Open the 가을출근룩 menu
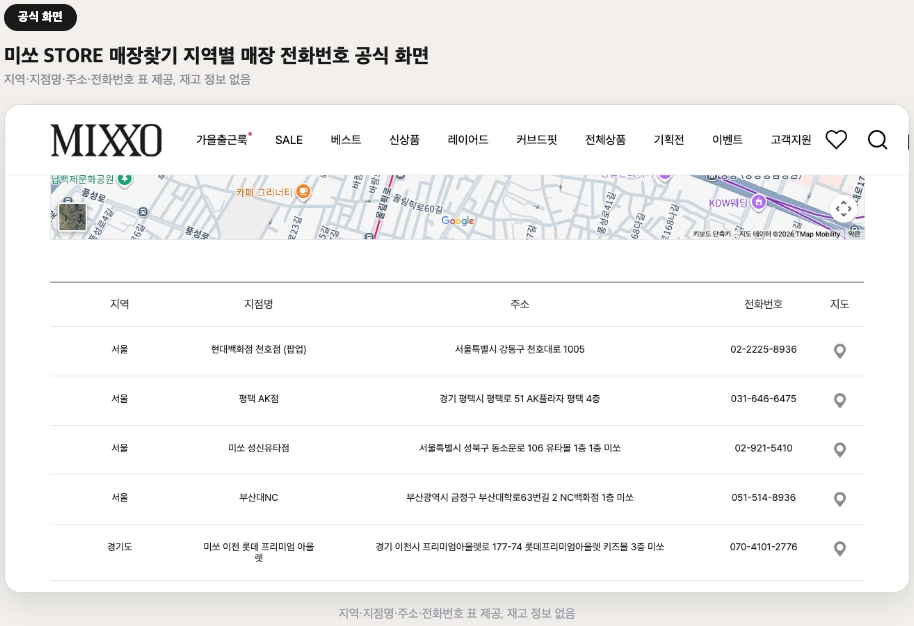 point(222,140)
